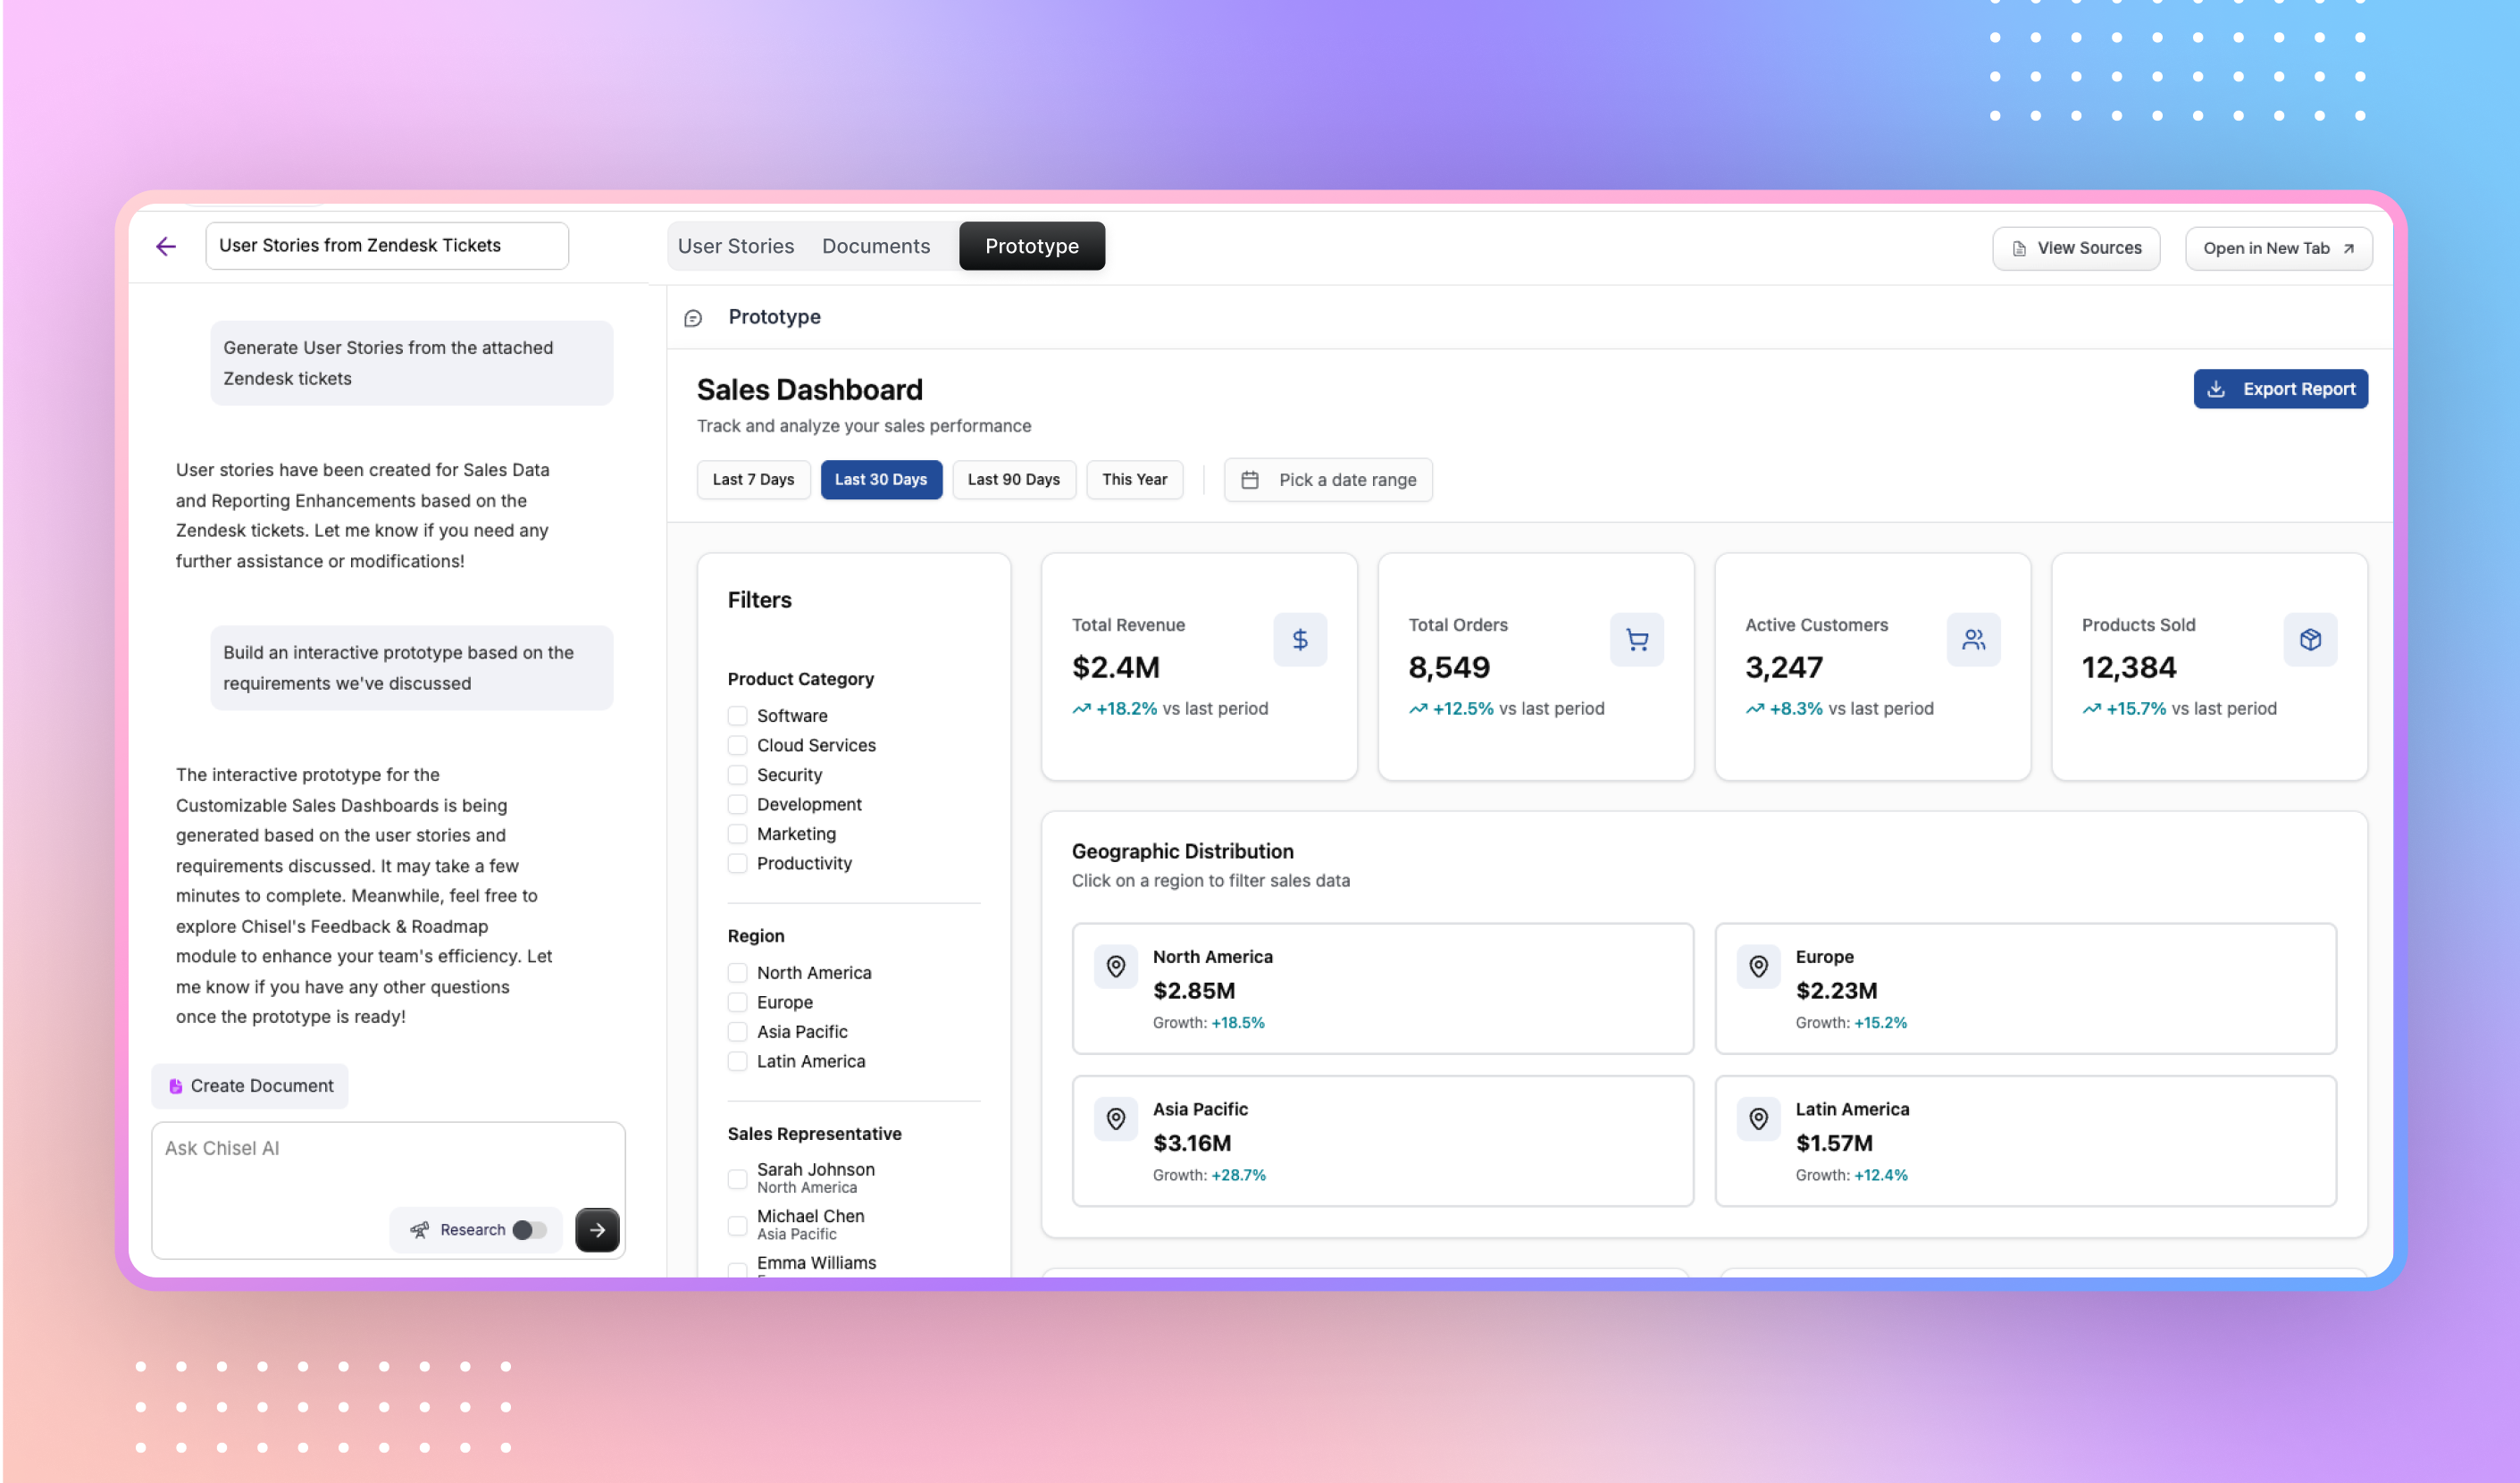The height and width of the screenshot is (1483, 2520).
Task: Click the users icon in Active Customers
Action: coord(1972,639)
